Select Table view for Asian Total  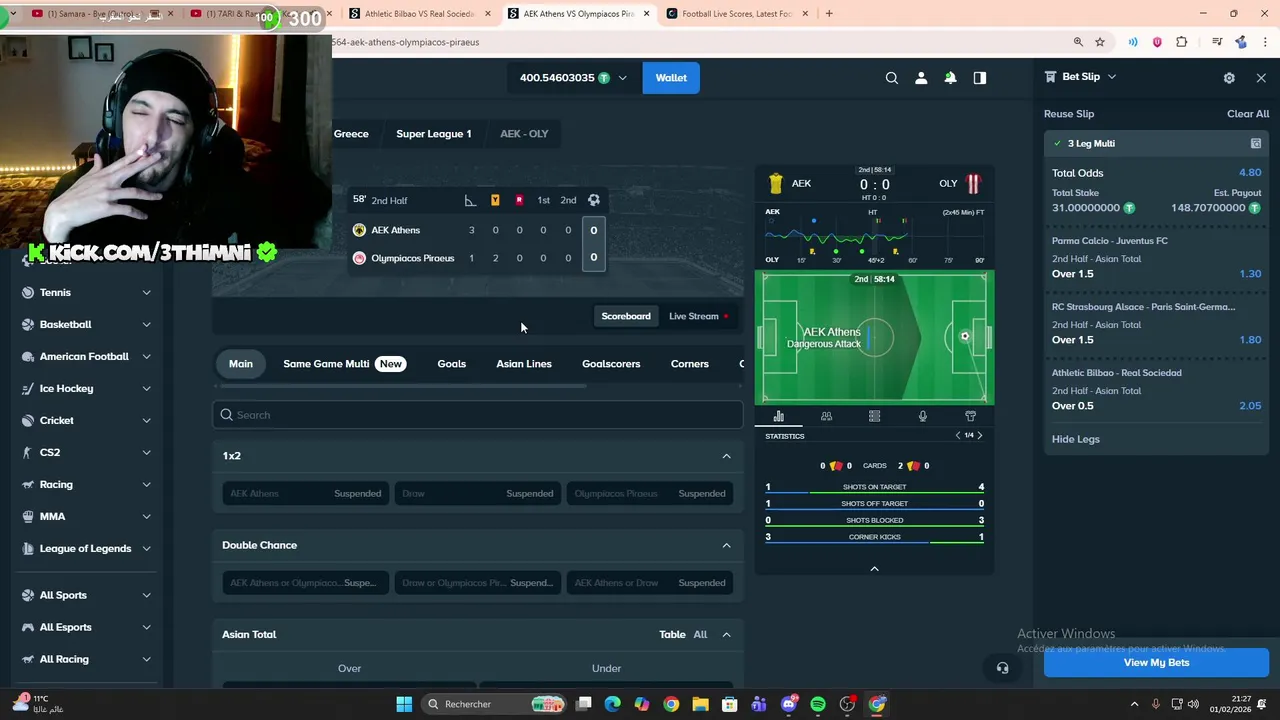pos(672,634)
